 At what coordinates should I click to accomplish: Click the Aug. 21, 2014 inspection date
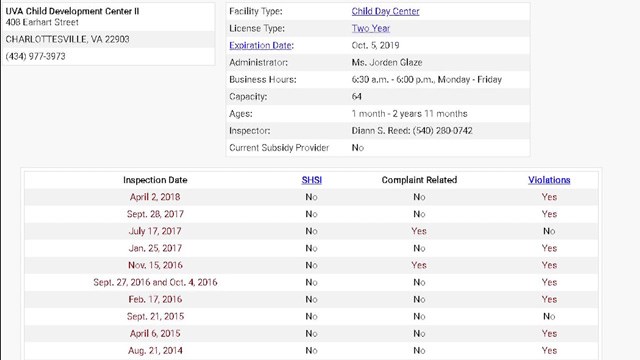155,351
